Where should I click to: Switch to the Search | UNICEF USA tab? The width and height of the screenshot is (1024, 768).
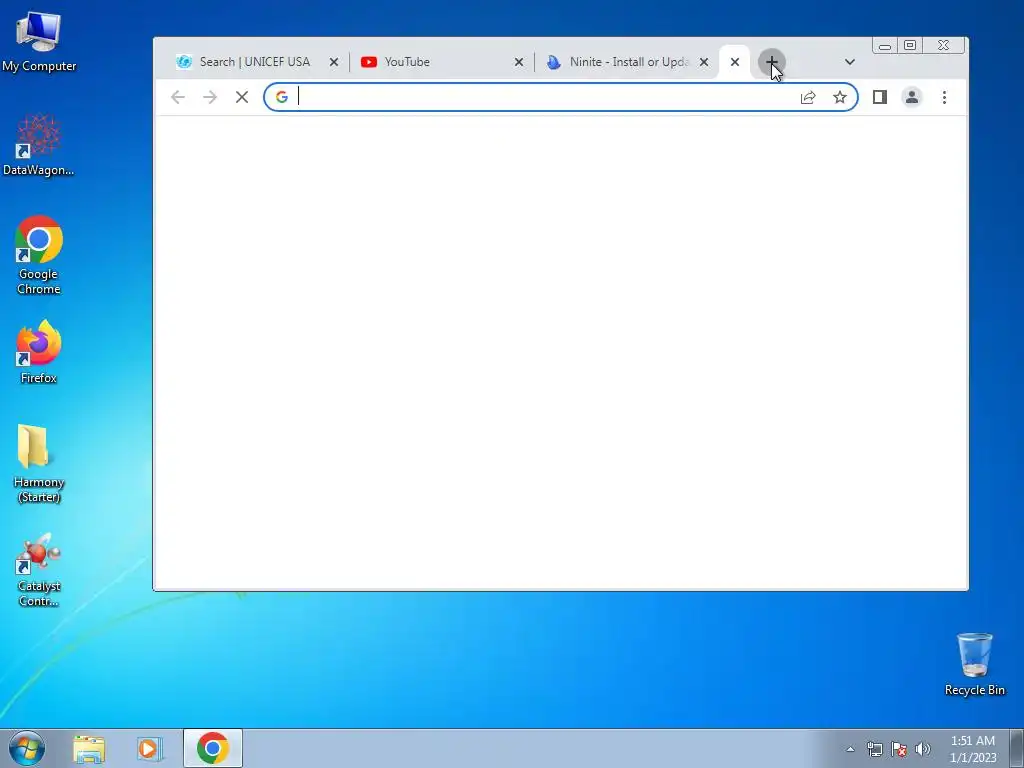(256, 62)
